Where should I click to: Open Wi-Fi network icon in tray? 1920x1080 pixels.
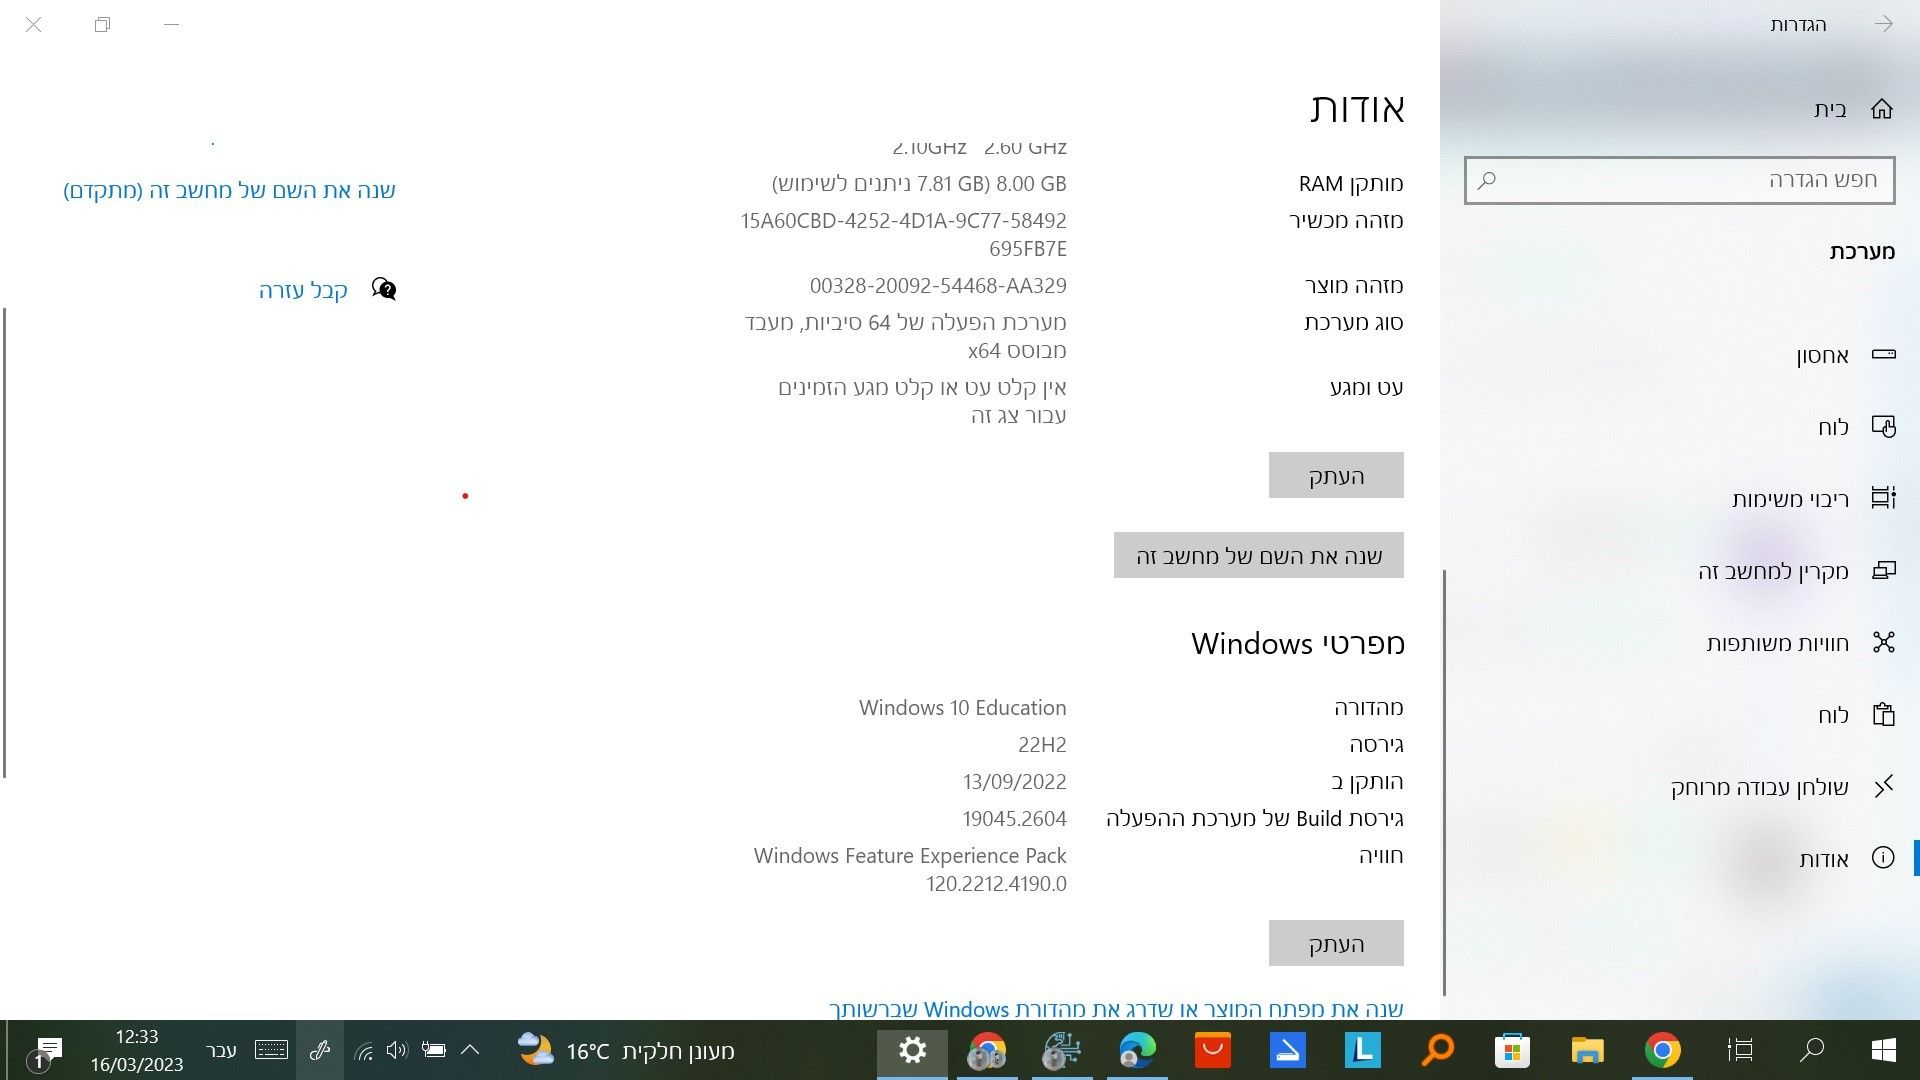pyautogui.click(x=364, y=1050)
